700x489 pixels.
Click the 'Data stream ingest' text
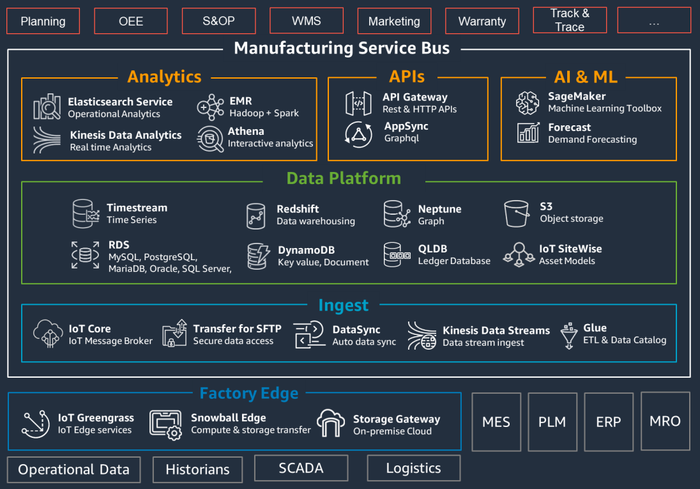coord(483,343)
